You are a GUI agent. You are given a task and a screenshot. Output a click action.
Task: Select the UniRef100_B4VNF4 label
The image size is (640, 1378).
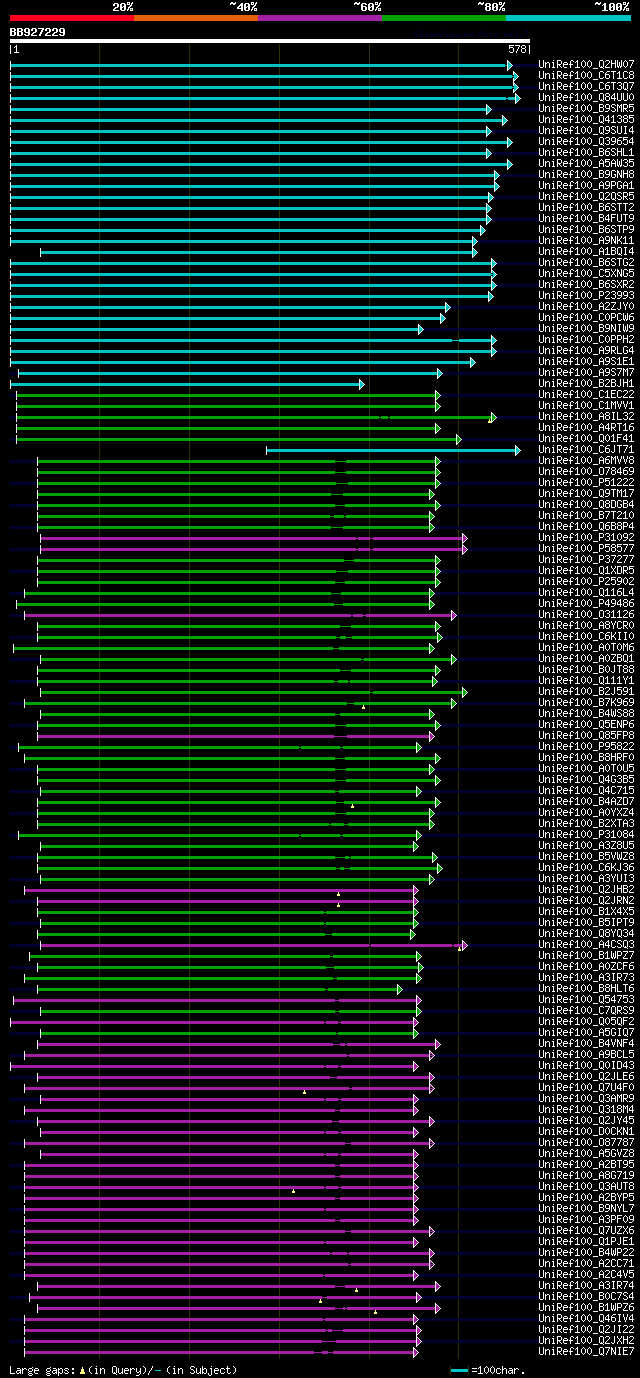586,1043
